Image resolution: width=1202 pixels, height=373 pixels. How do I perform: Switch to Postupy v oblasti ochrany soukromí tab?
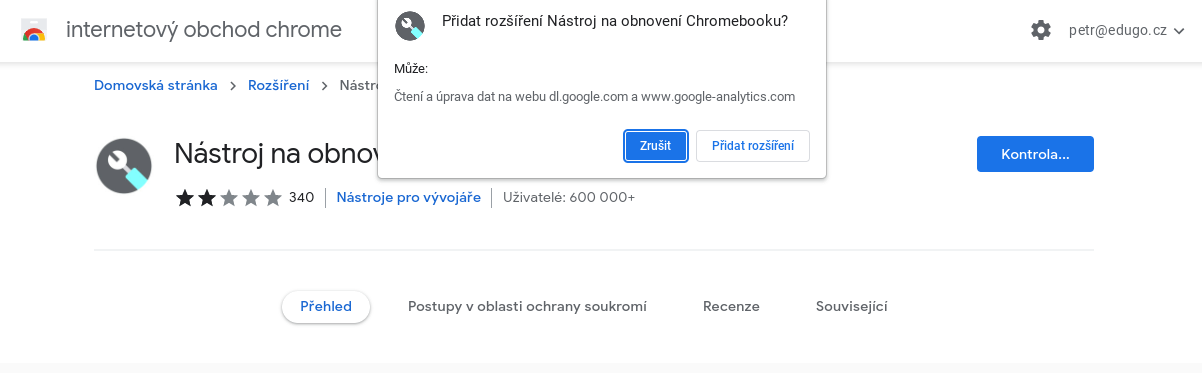tap(527, 307)
